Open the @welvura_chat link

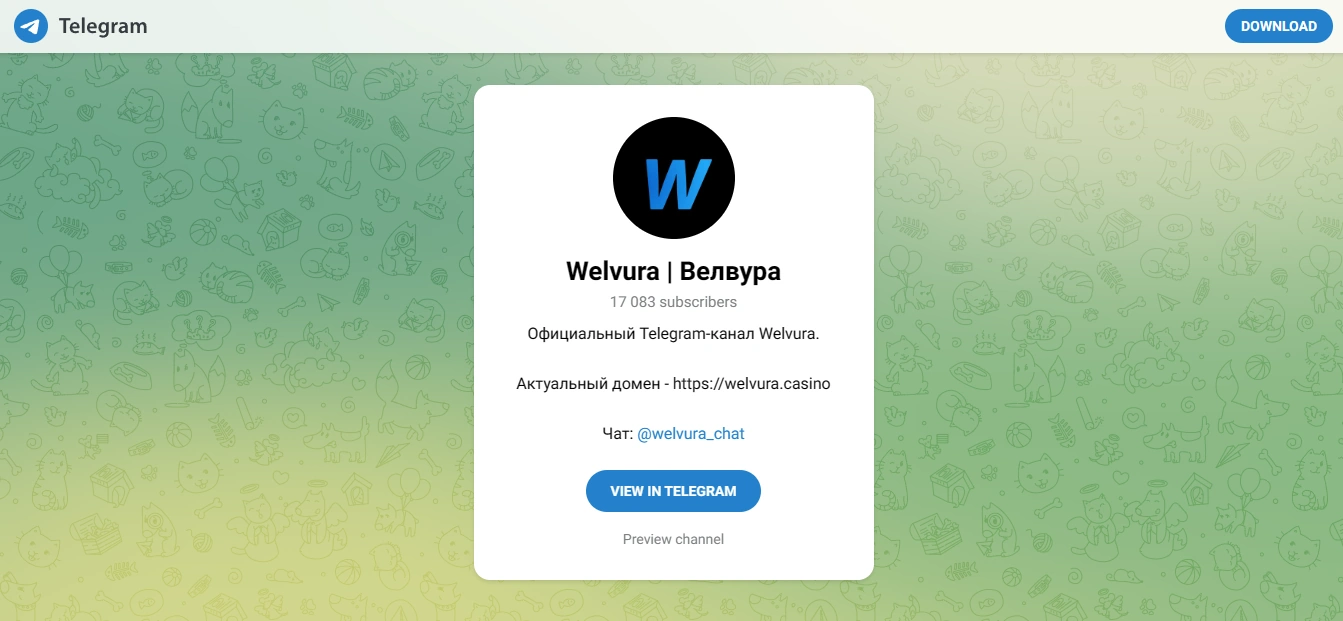(691, 433)
